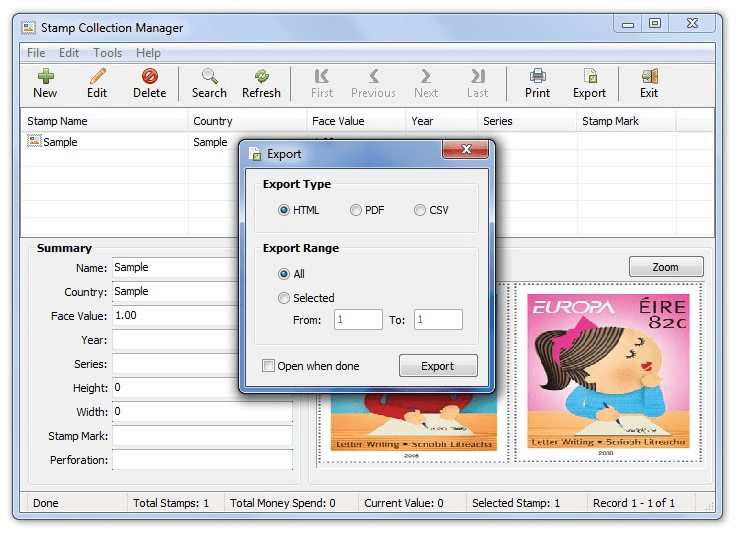Minimize the Stamp Collection Manager window
This screenshot has height=534, width=736.
pyautogui.click(x=628, y=24)
